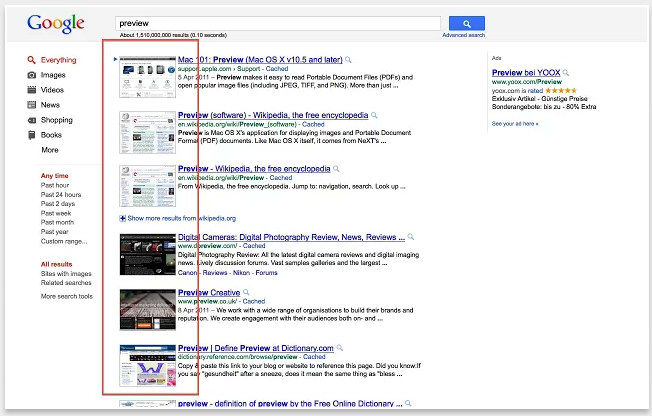Image resolution: width=652 pixels, height=416 pixels.
Task: Click preview magnifier beside Mac 101 result
Action: tap(348, 60)
